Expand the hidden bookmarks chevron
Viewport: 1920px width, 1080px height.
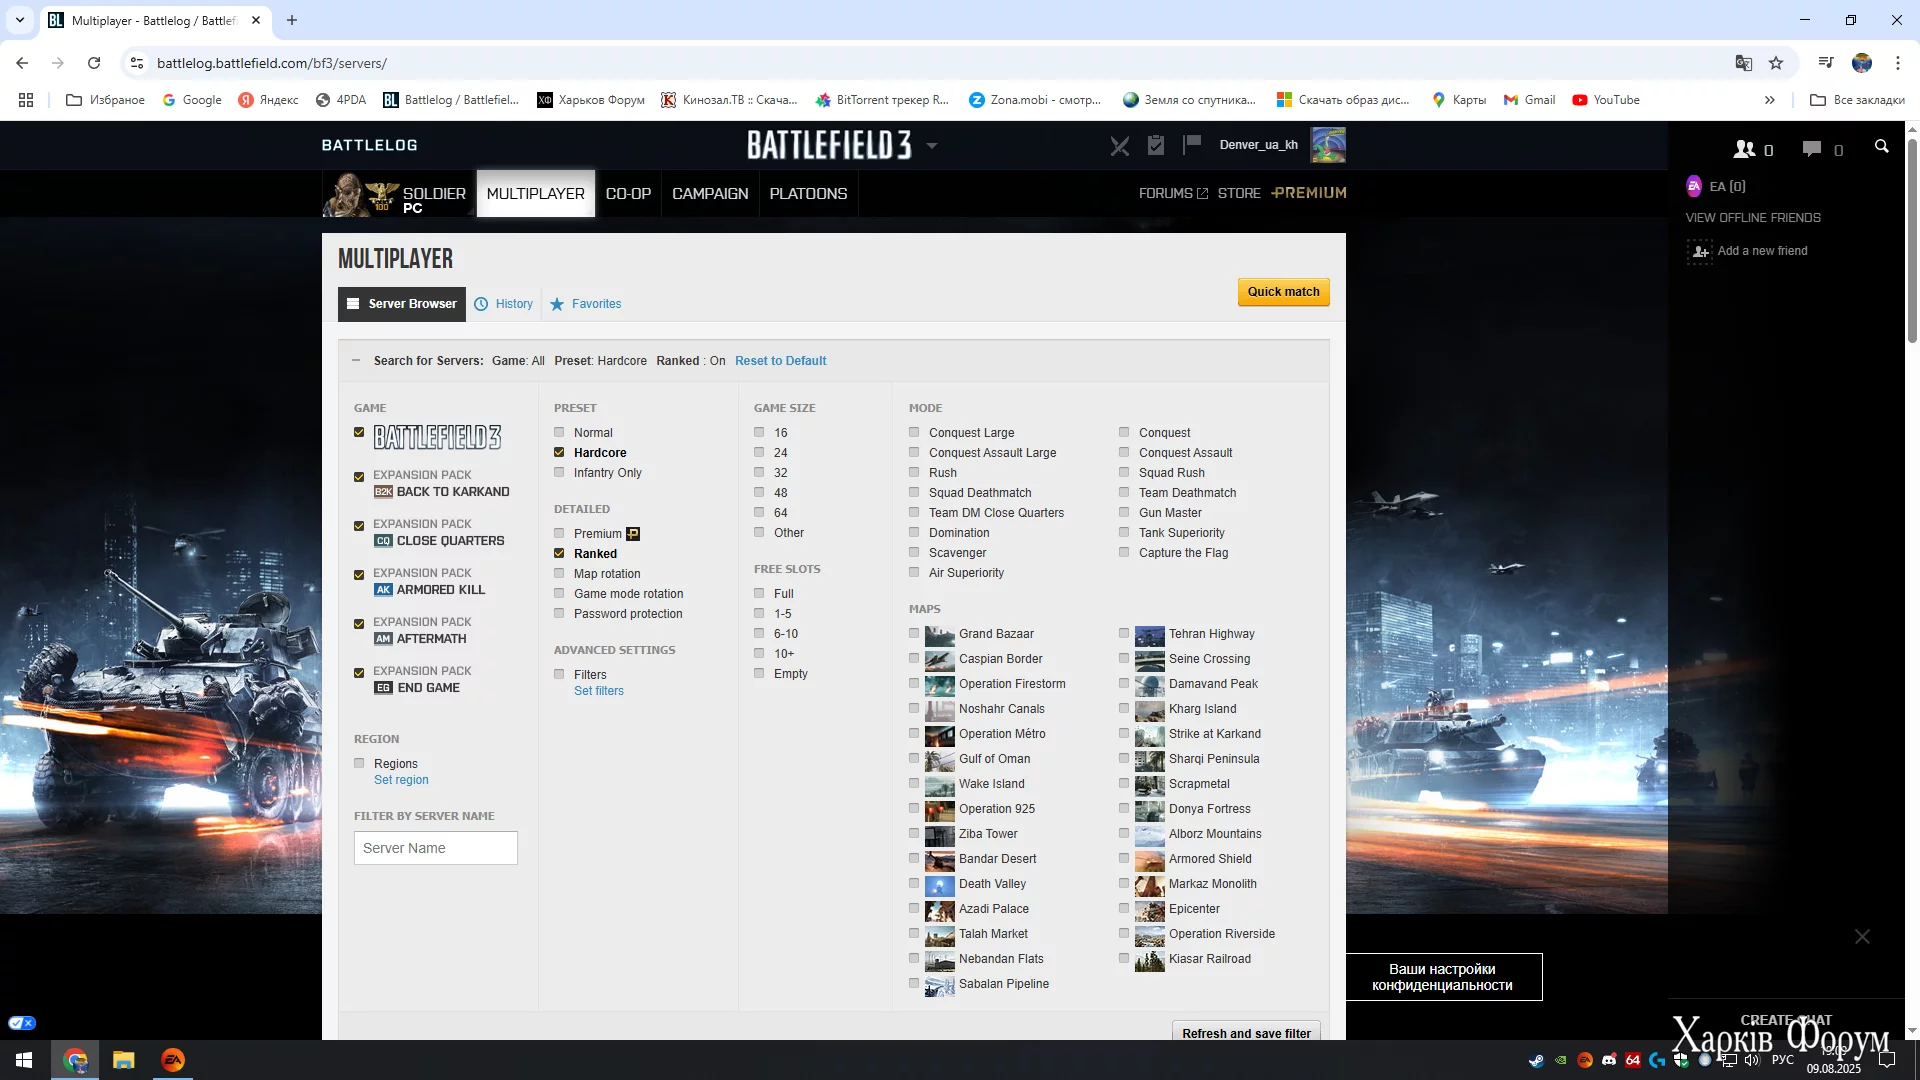(1769, 100)
